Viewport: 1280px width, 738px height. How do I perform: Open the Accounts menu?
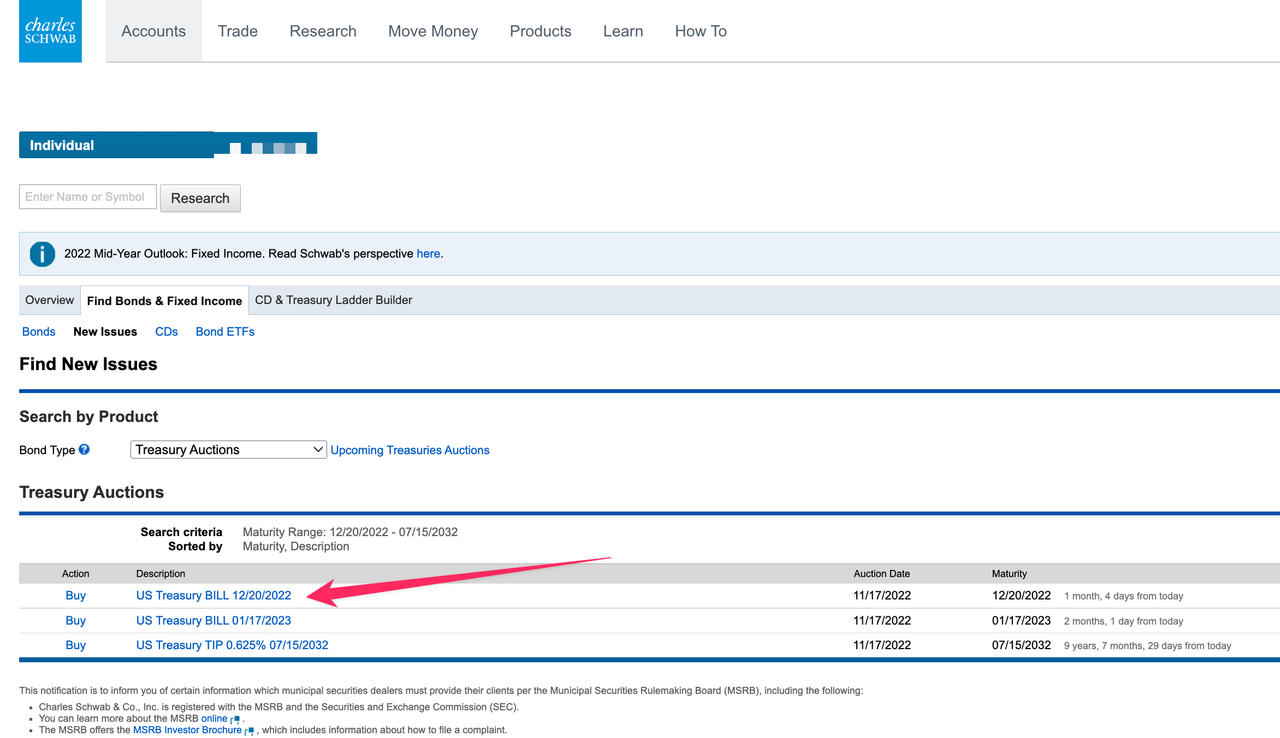(x=153, y=31)
